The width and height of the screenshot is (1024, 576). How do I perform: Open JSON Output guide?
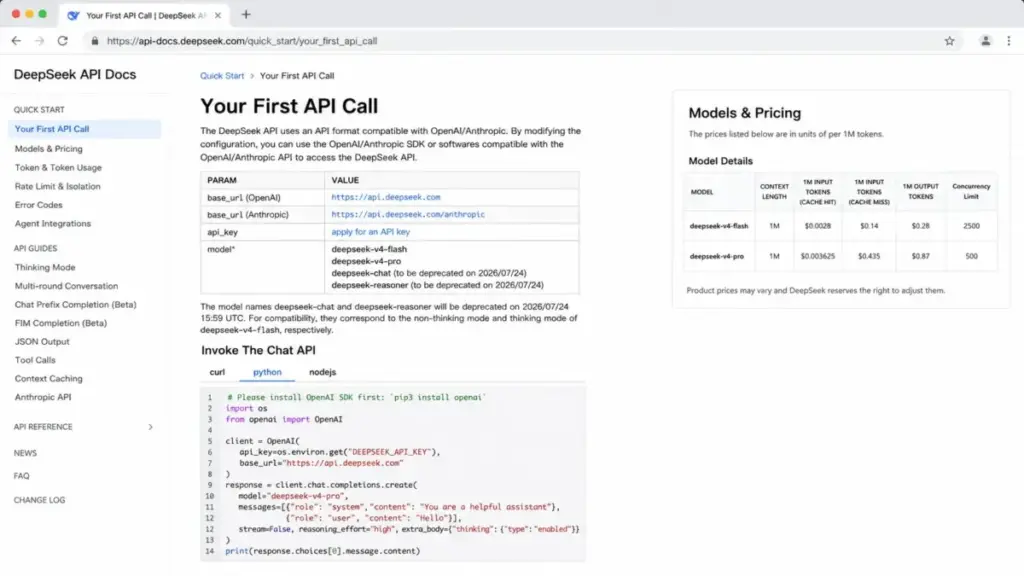[42, 342]
